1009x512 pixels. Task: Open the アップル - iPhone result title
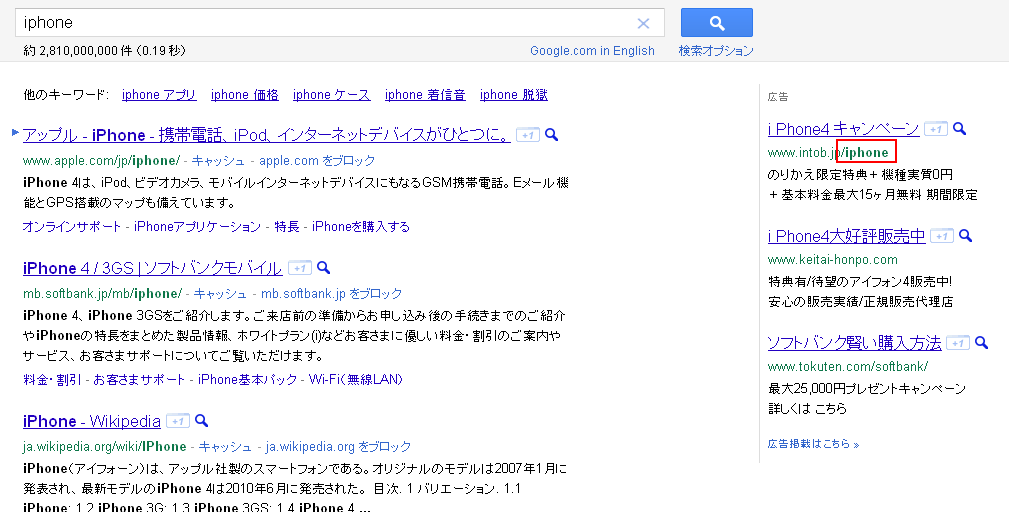(x=266, y=135)
